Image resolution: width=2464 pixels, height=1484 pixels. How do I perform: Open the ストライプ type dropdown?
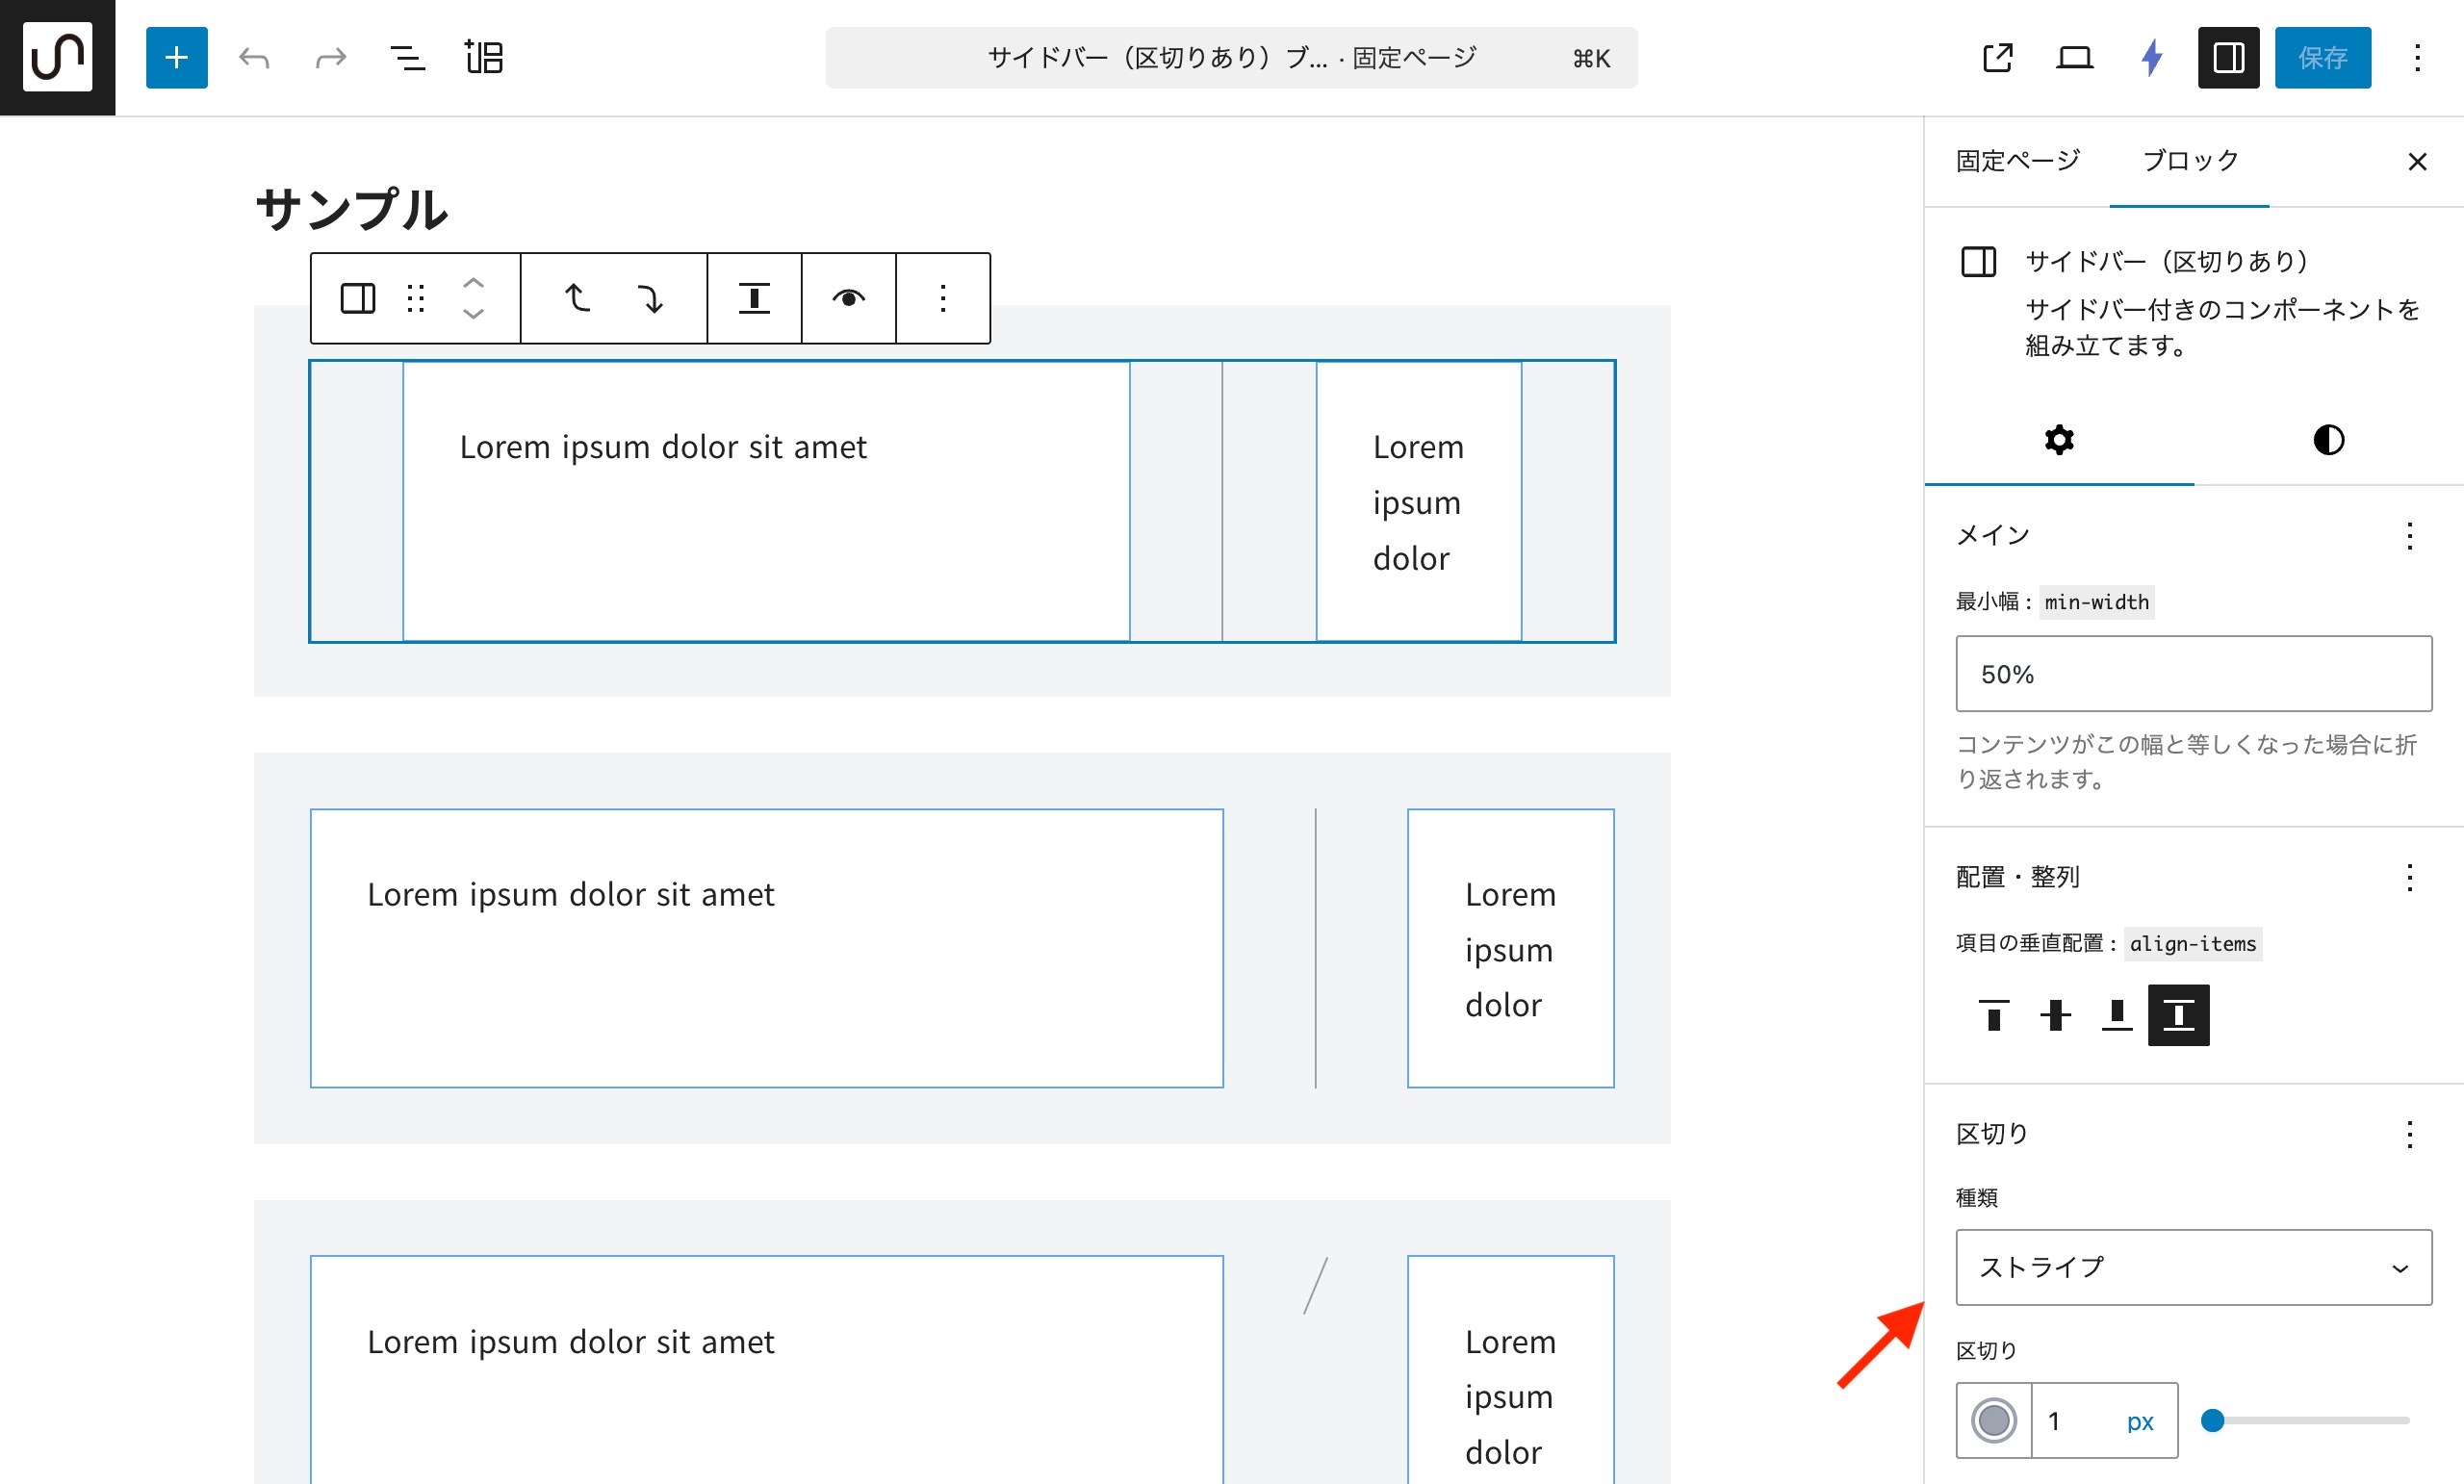[x=2193, y=1267]
